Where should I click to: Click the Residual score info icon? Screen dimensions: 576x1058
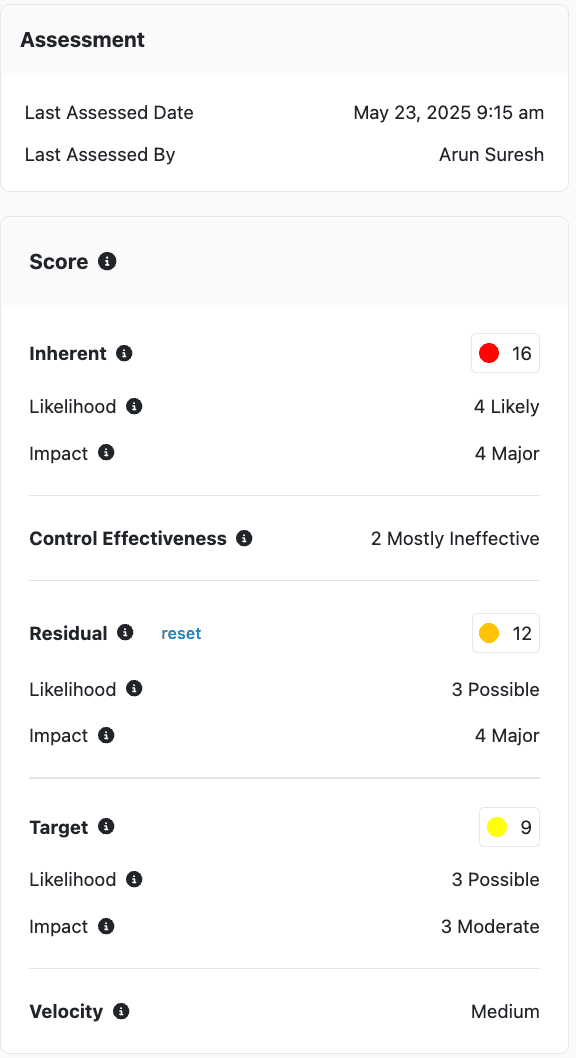[x=124, y=633]
